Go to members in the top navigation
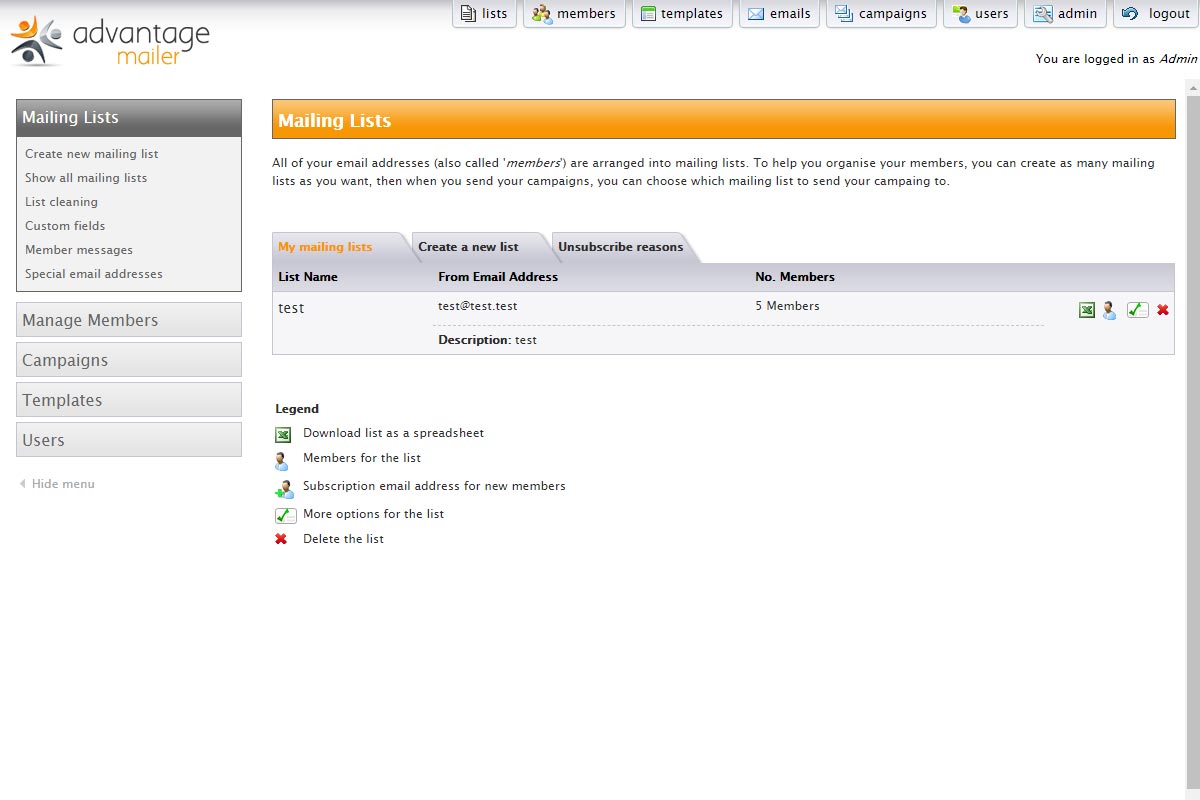The height and width of the screenshot is (800, 1200). coord(574,14)
